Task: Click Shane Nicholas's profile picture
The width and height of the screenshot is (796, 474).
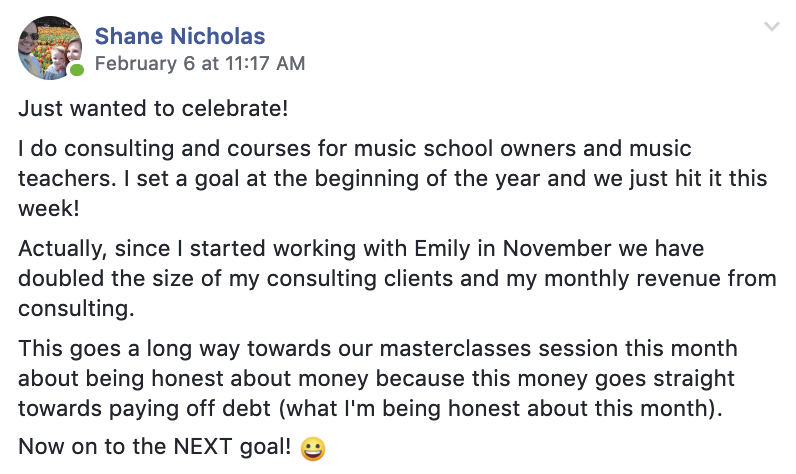Action: coord(49,47)
